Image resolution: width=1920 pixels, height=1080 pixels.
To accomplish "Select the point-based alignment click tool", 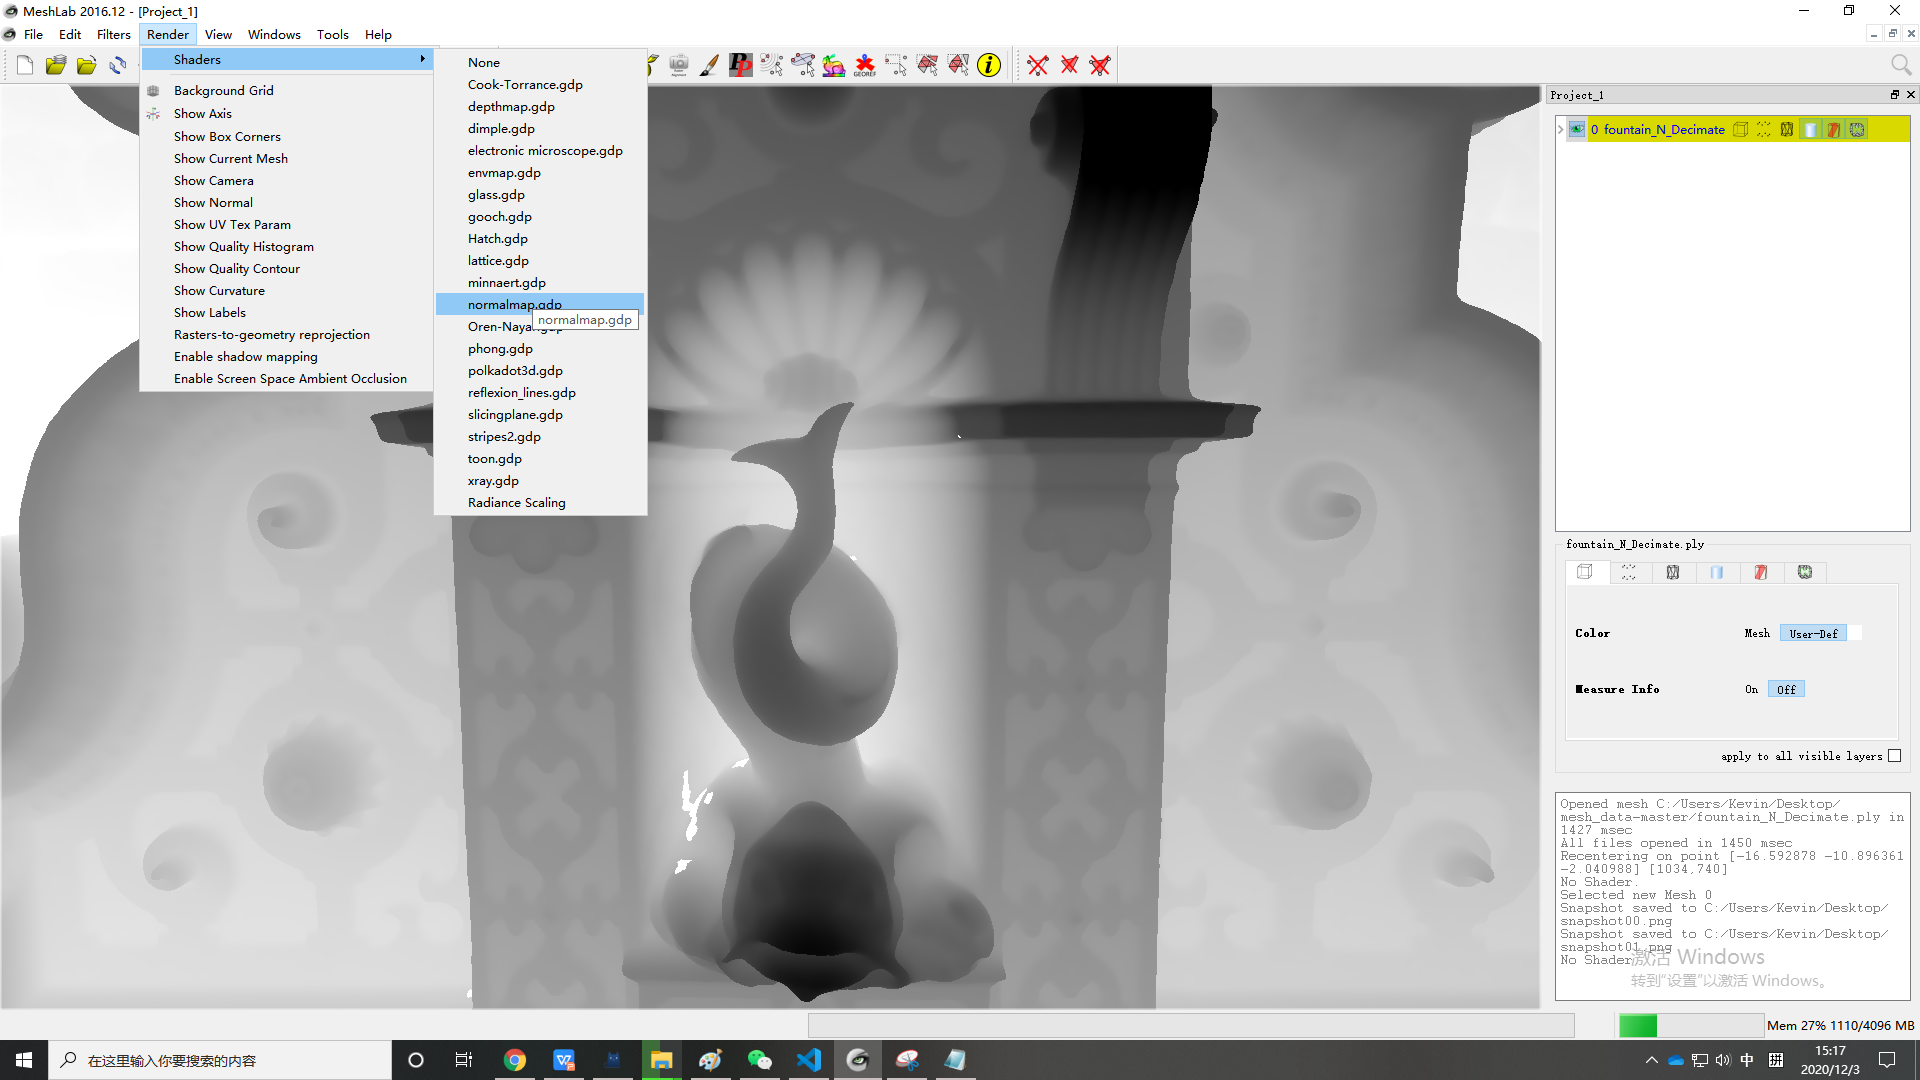I will (x=772, y=66).
